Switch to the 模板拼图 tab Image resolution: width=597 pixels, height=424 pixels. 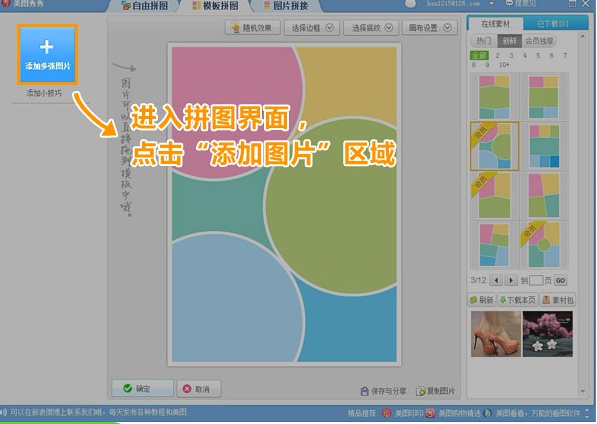(215, 6)
